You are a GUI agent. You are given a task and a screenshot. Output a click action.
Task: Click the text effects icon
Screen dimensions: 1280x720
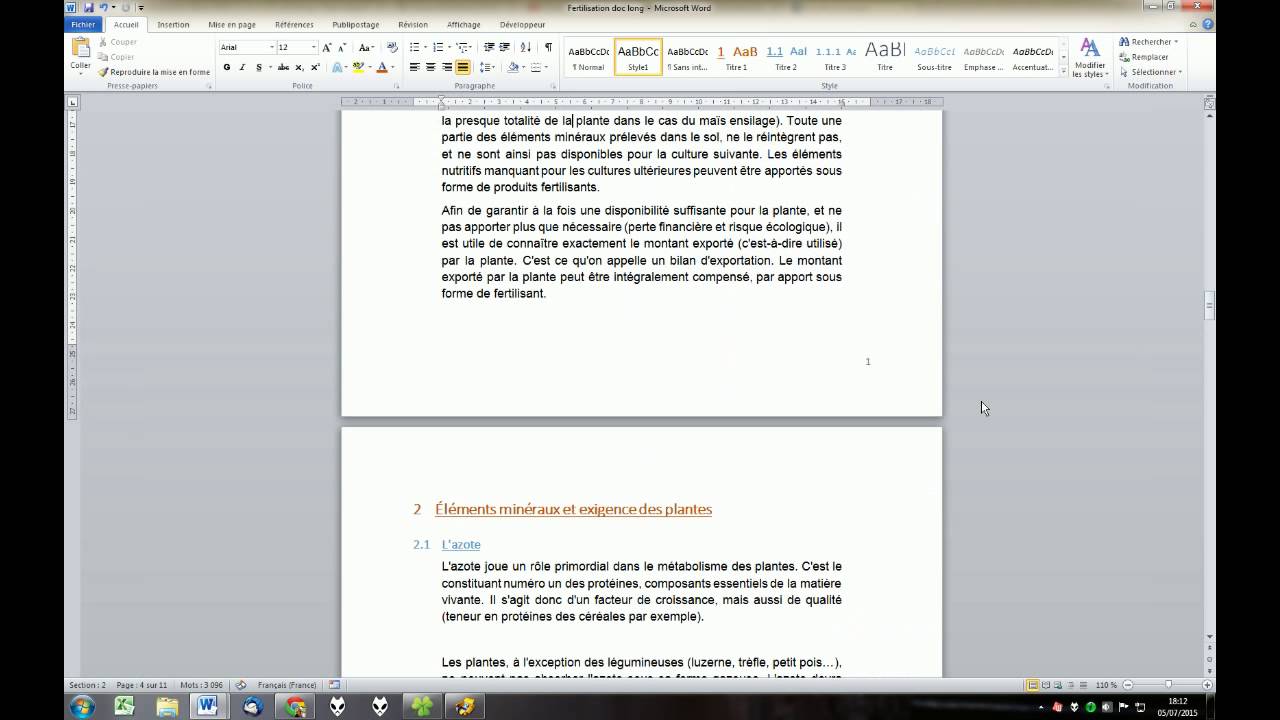point(338,67)
